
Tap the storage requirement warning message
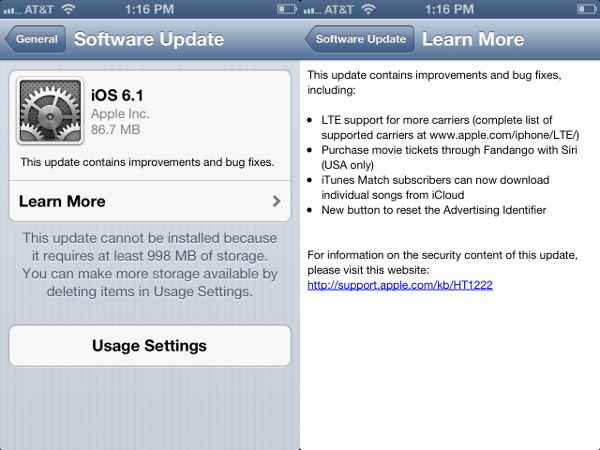tap(150, 265)
